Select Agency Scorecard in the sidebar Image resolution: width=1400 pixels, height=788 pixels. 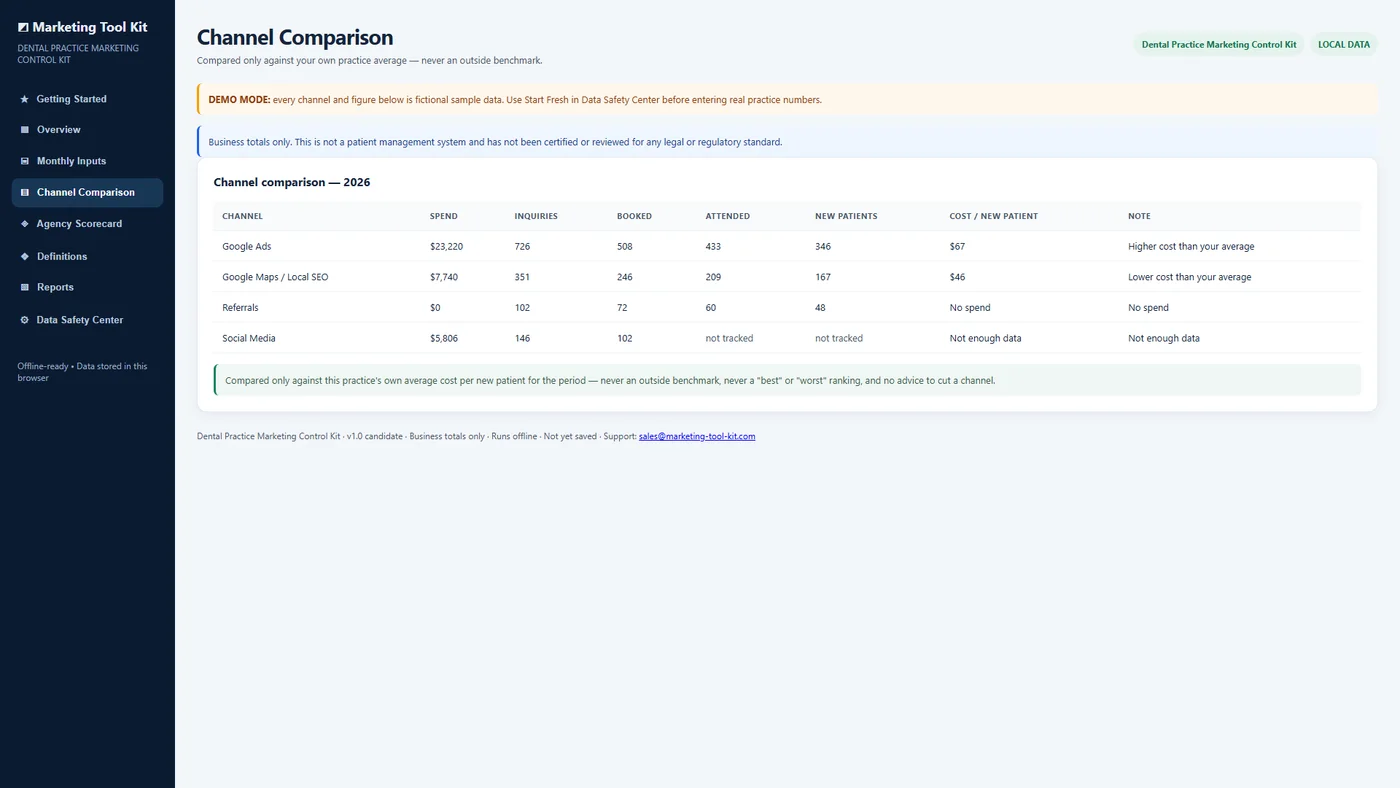87,224
